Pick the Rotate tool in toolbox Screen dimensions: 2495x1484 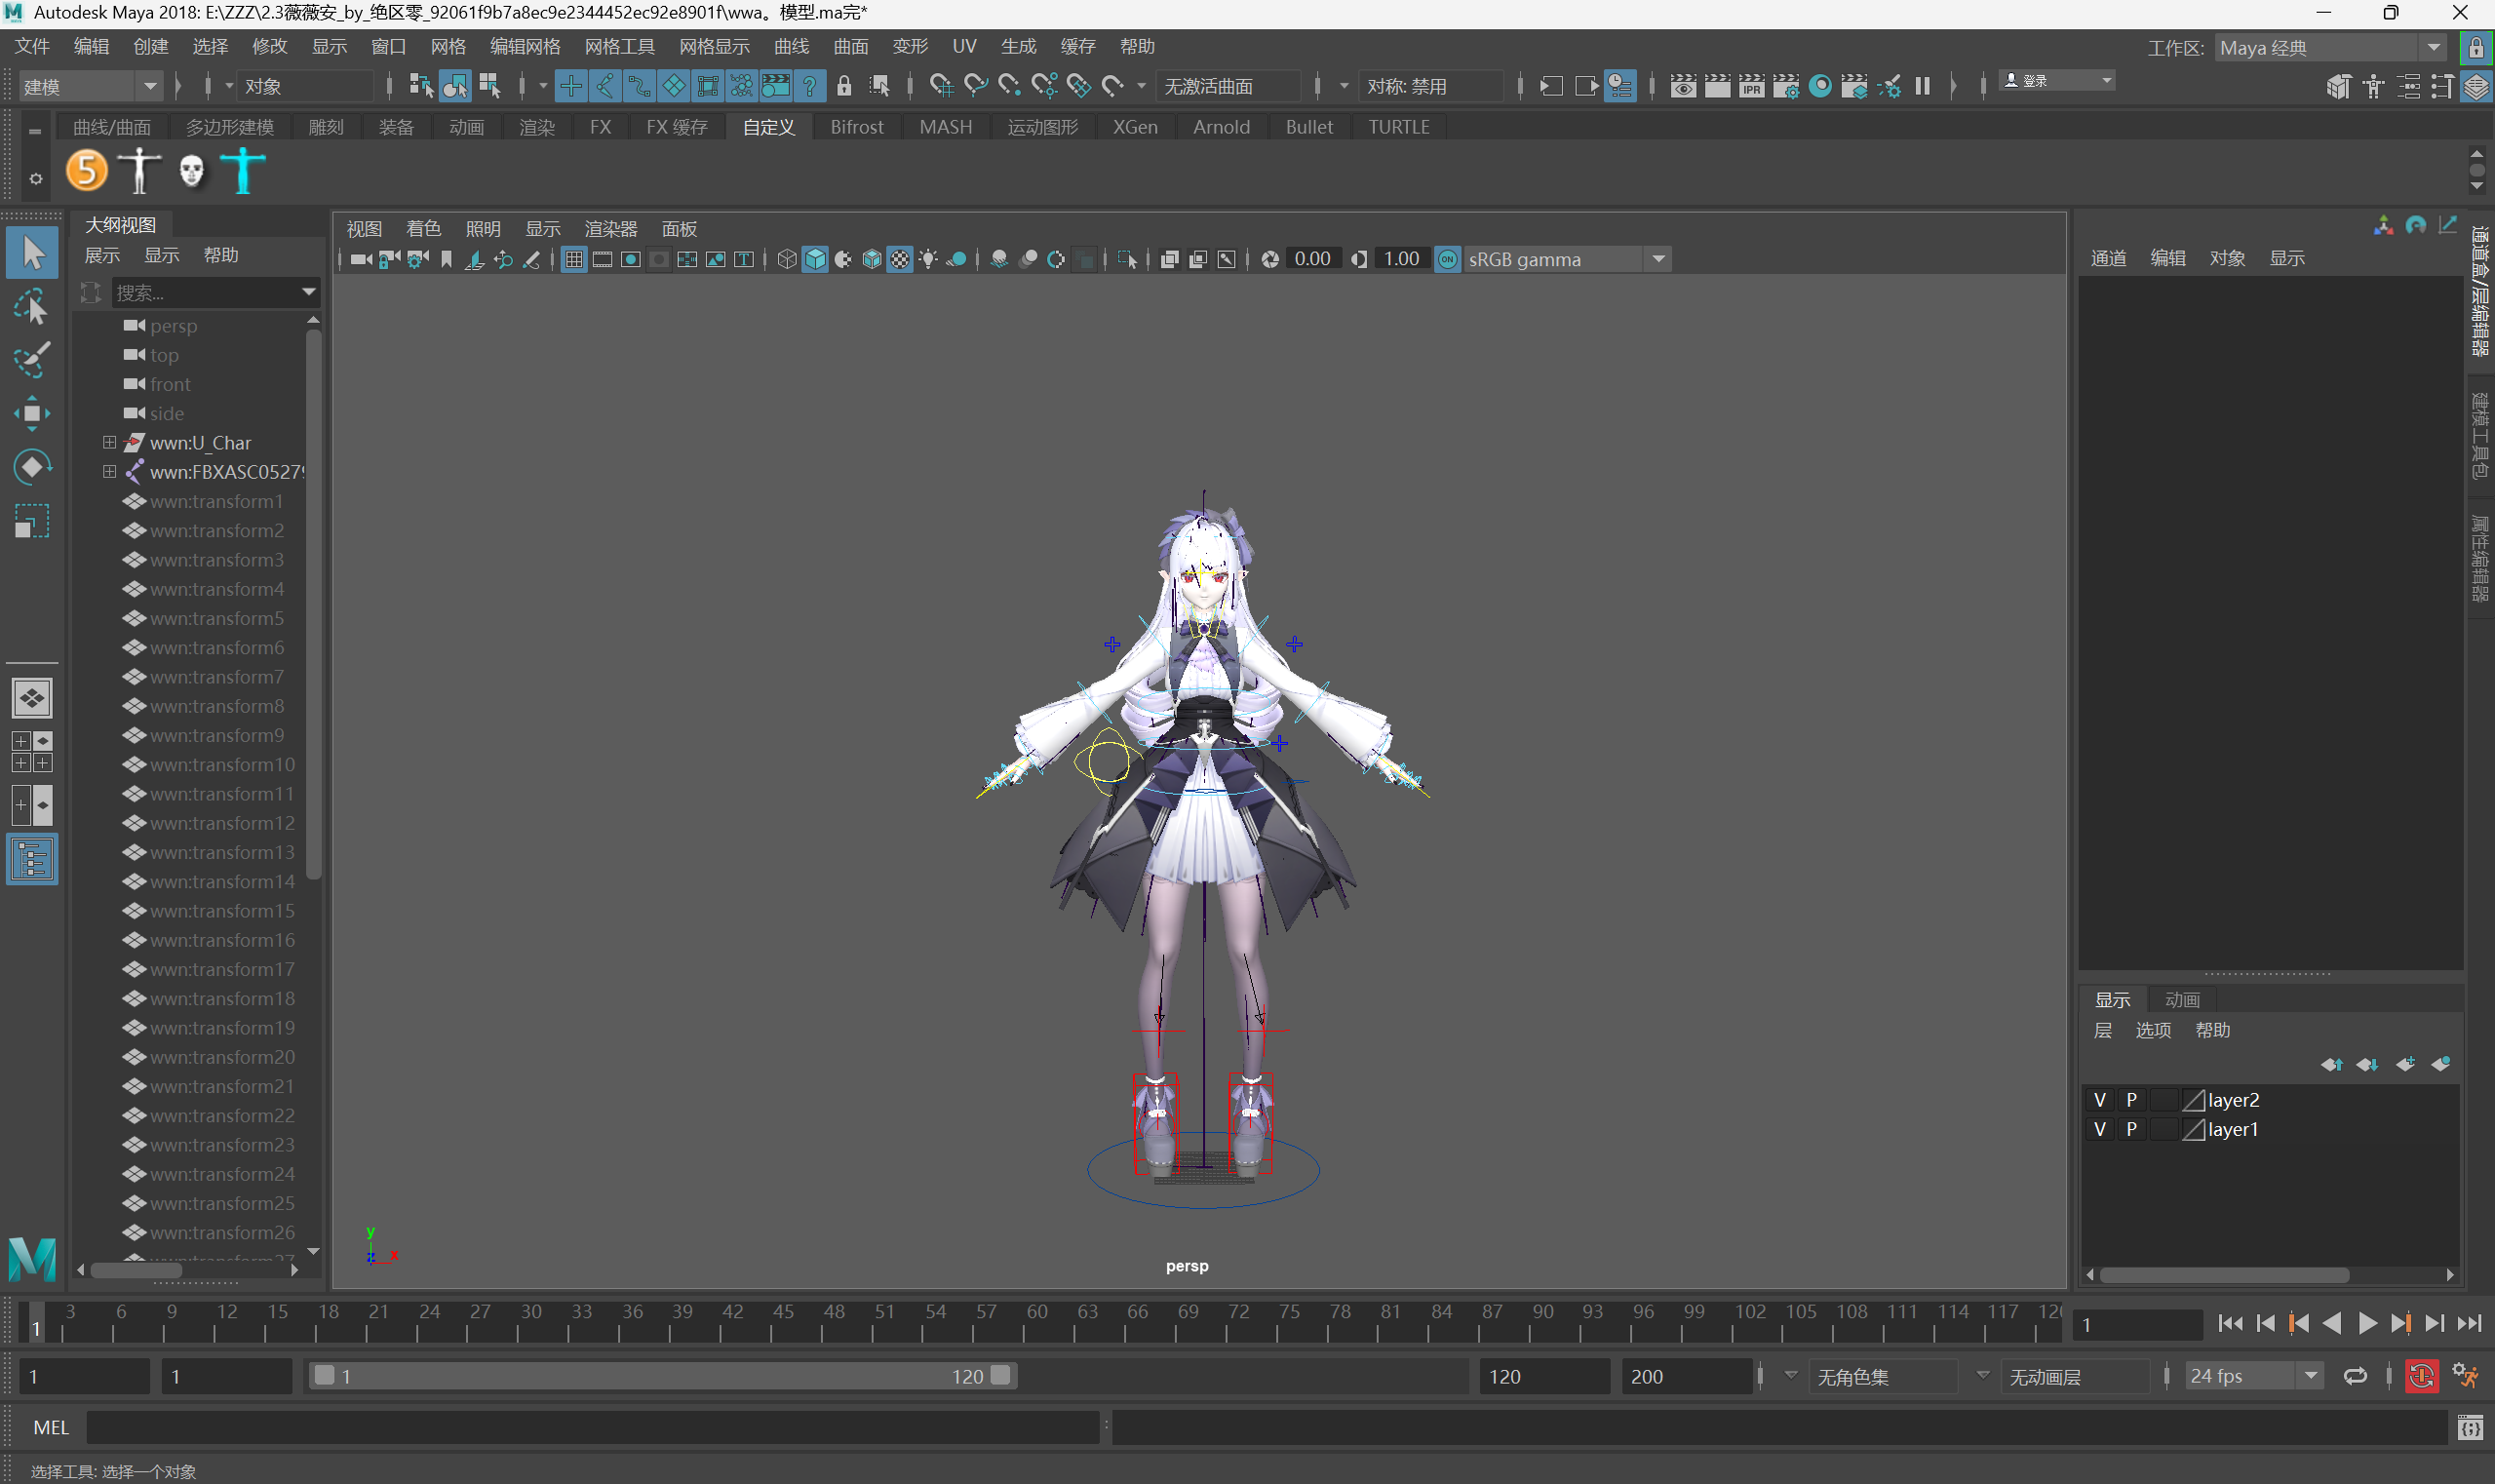pyautogui.click(x=31, y=467)
